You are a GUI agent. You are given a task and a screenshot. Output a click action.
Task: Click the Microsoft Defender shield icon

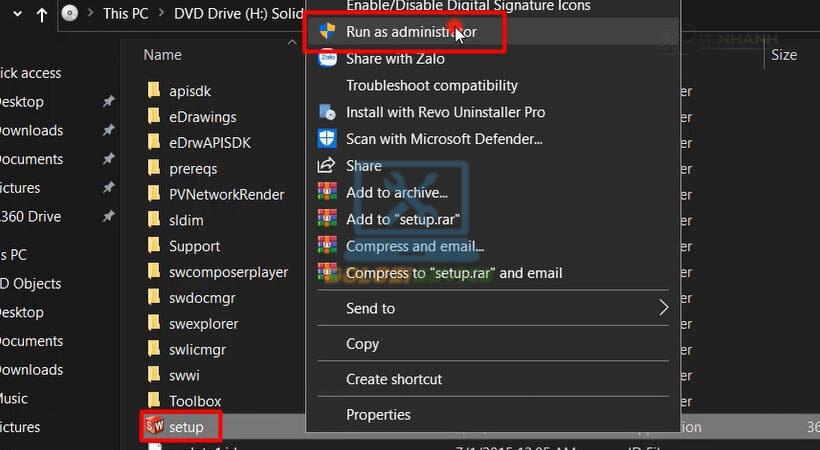pos(327,139)
